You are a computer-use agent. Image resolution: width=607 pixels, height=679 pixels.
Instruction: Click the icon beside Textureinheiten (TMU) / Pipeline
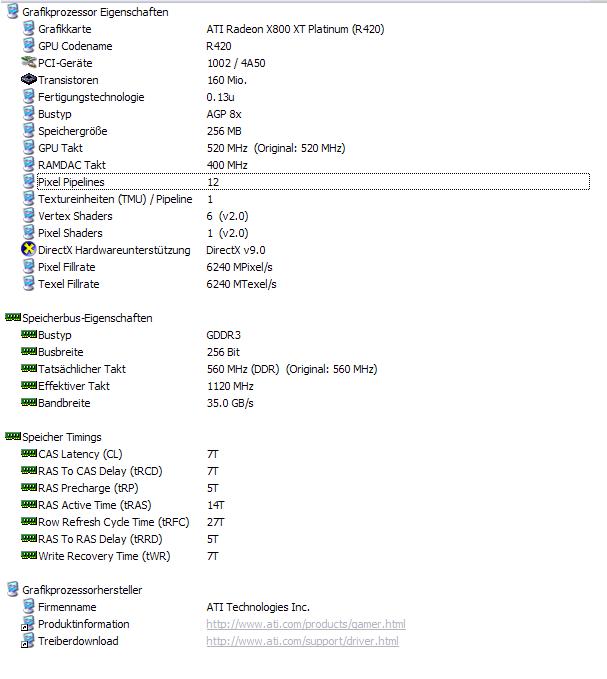(x=29, y=199)
